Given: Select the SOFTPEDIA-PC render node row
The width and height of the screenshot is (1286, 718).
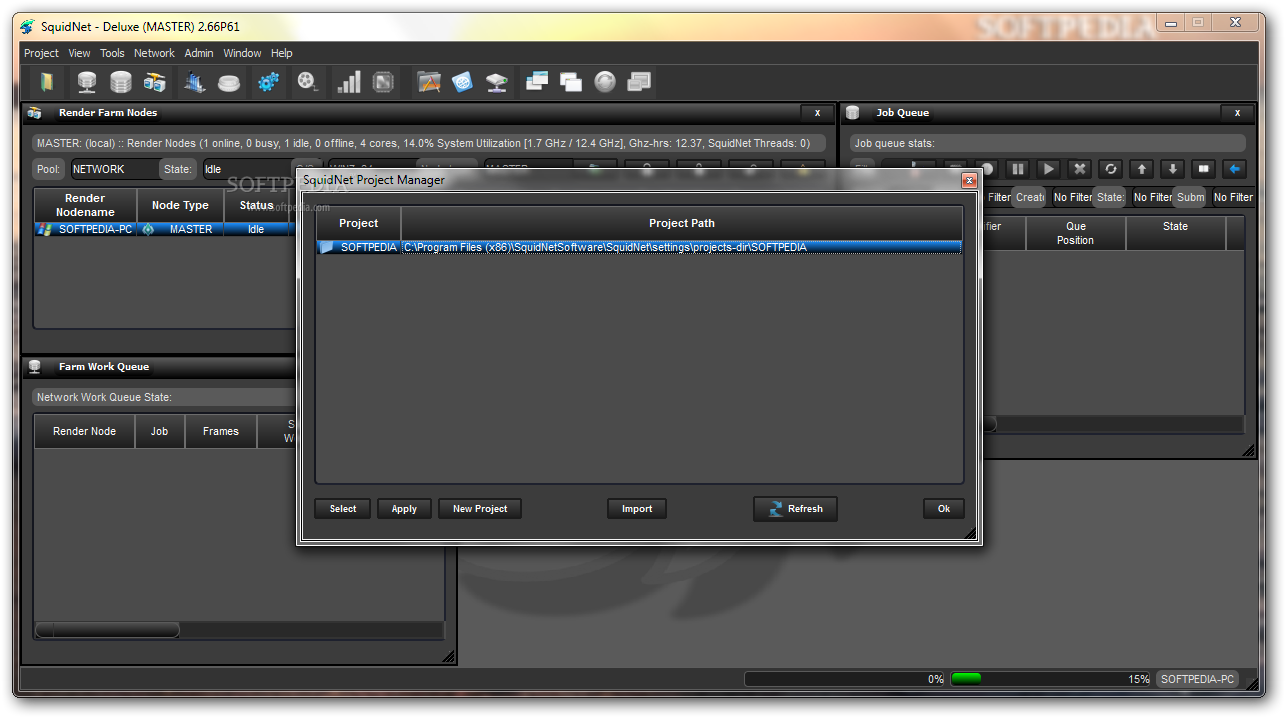Looking at the screenshot, I should click(165, 229).
